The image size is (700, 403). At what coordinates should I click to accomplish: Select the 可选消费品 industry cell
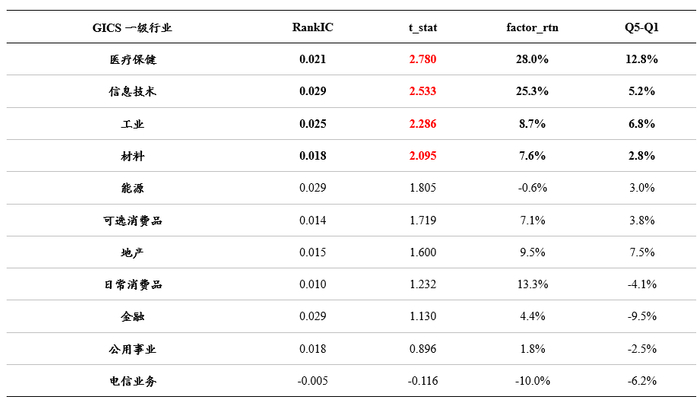pyautogui.click(x=133, y=220)
